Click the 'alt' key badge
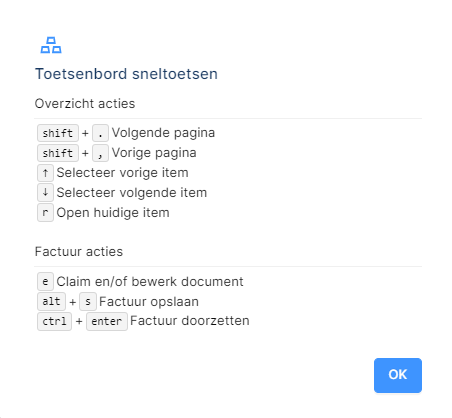 (51, 301)
